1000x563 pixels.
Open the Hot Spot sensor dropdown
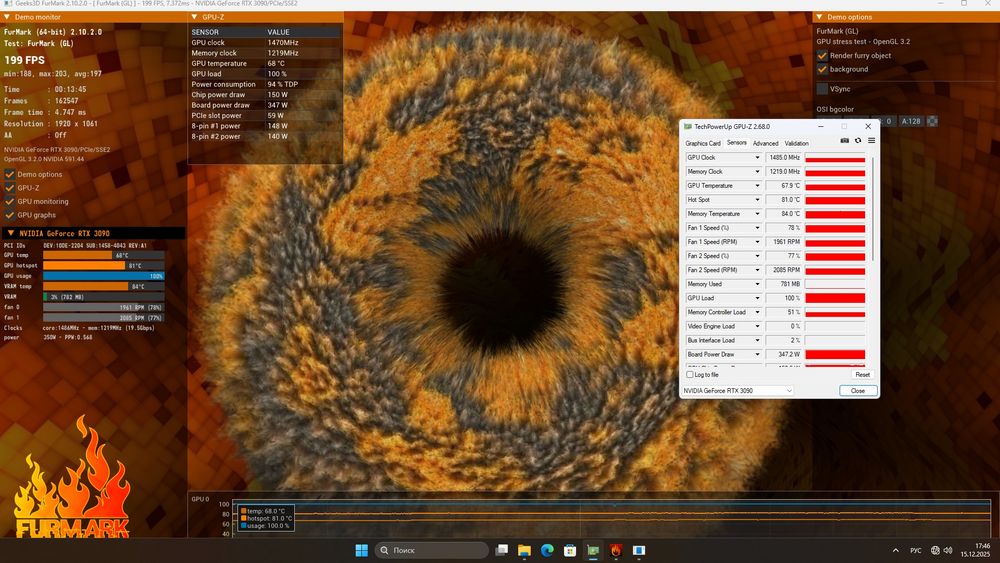click(x=757, y=200)
